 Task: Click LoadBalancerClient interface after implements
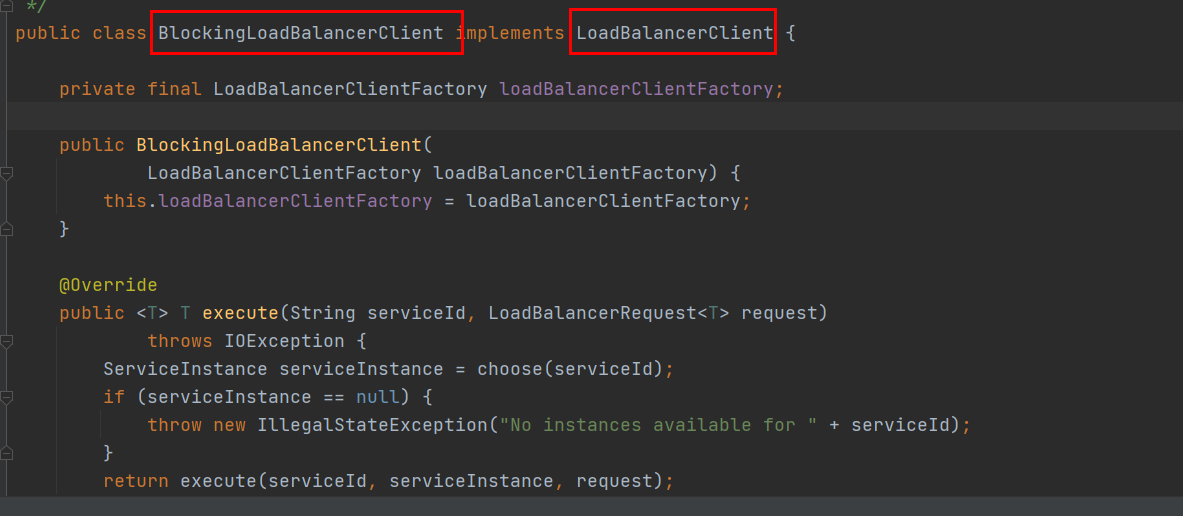point(675,33)
